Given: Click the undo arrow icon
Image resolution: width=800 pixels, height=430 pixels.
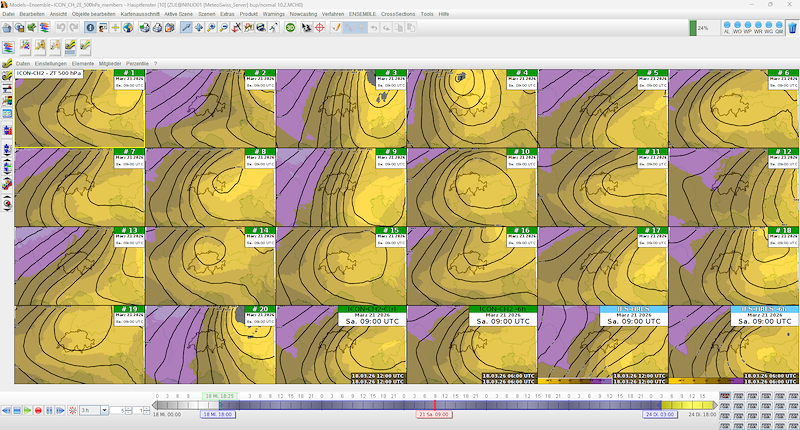Looking at the screenshot, I should 59,28.
